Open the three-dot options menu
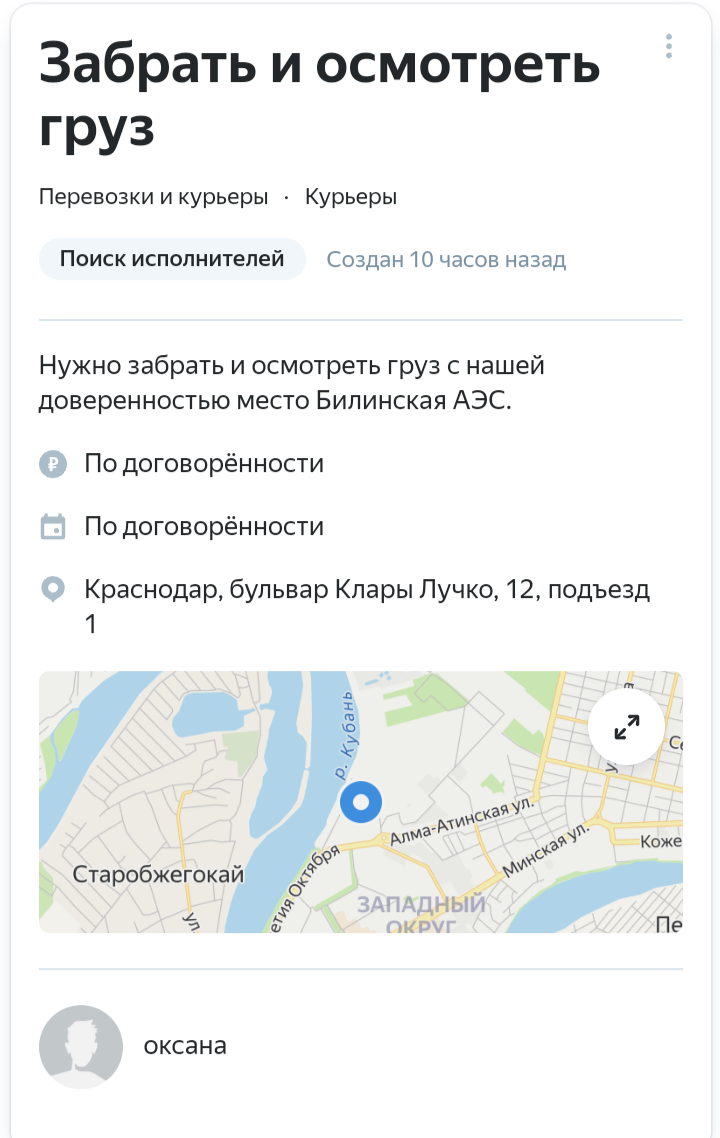Screen dimensions: 720x1138 pyautogui.click(x=668, y=46)
